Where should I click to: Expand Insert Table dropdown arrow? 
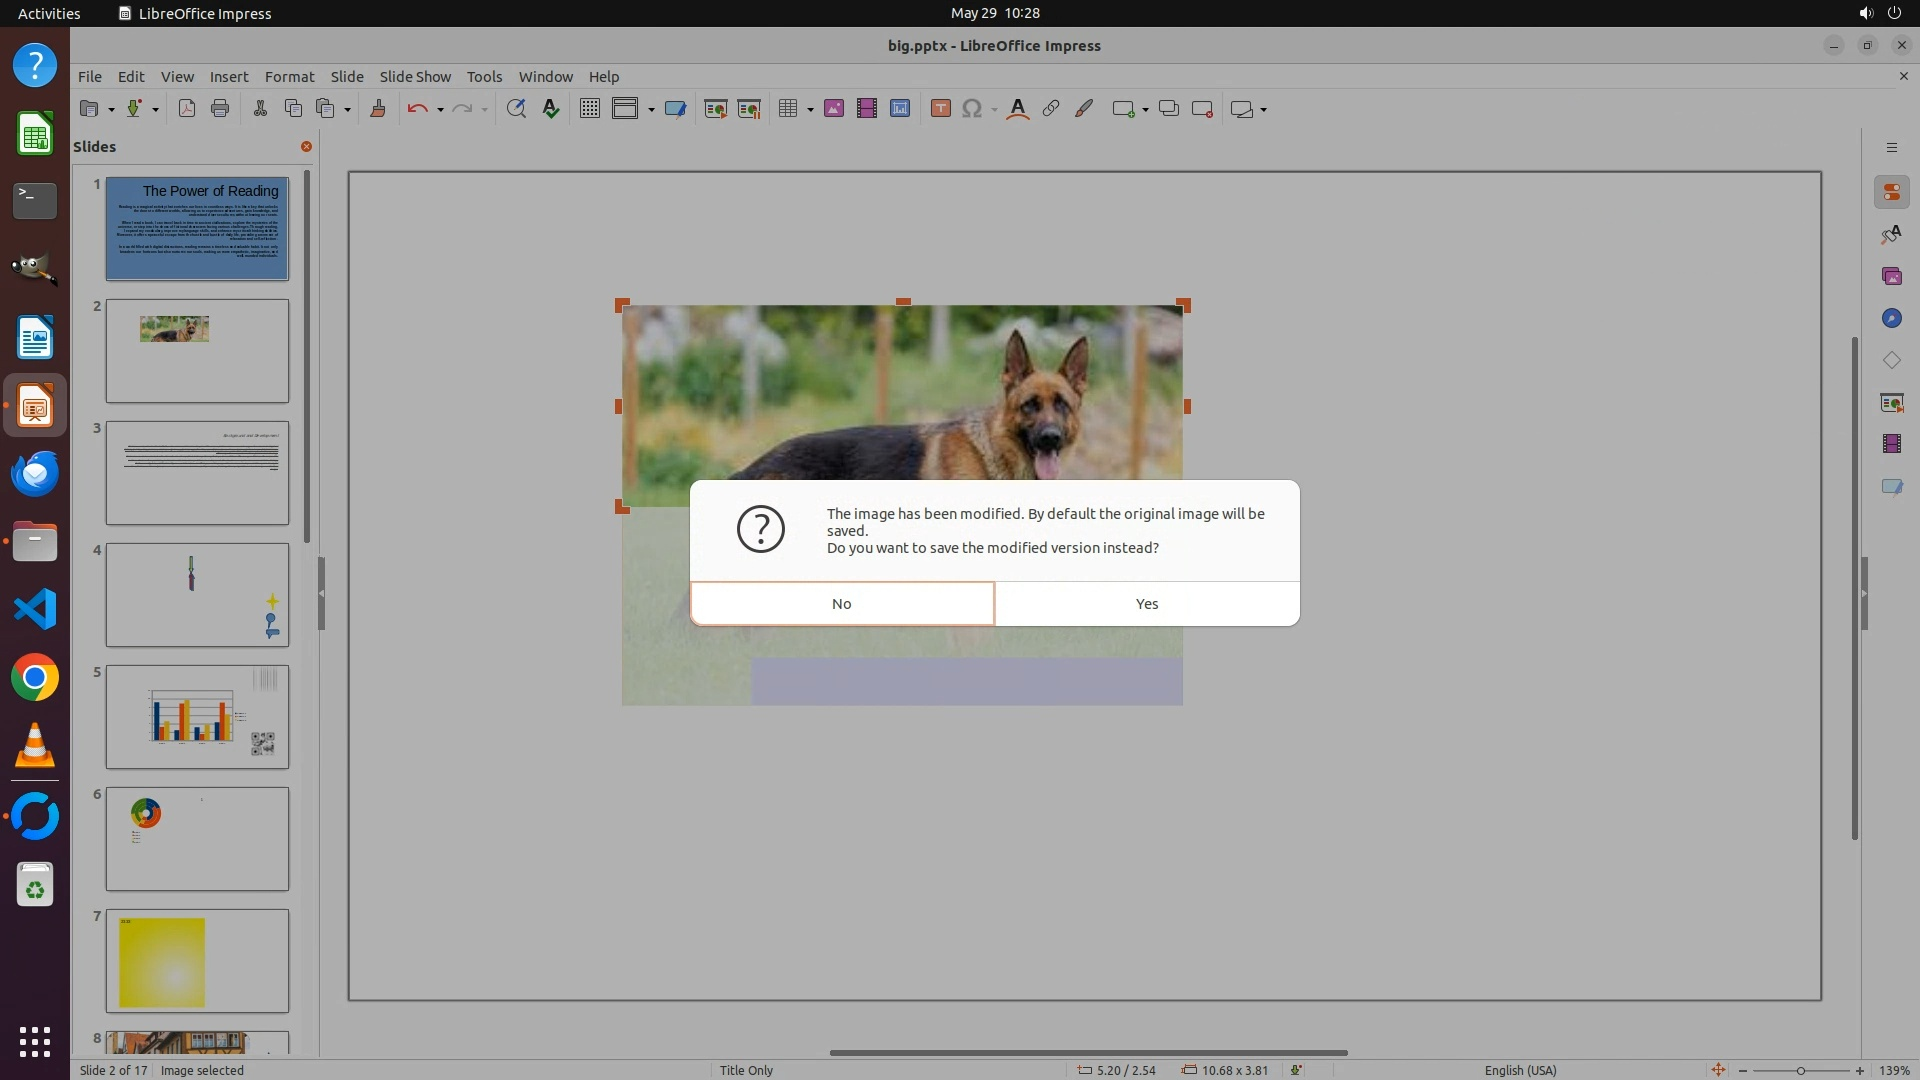[810, 110]
